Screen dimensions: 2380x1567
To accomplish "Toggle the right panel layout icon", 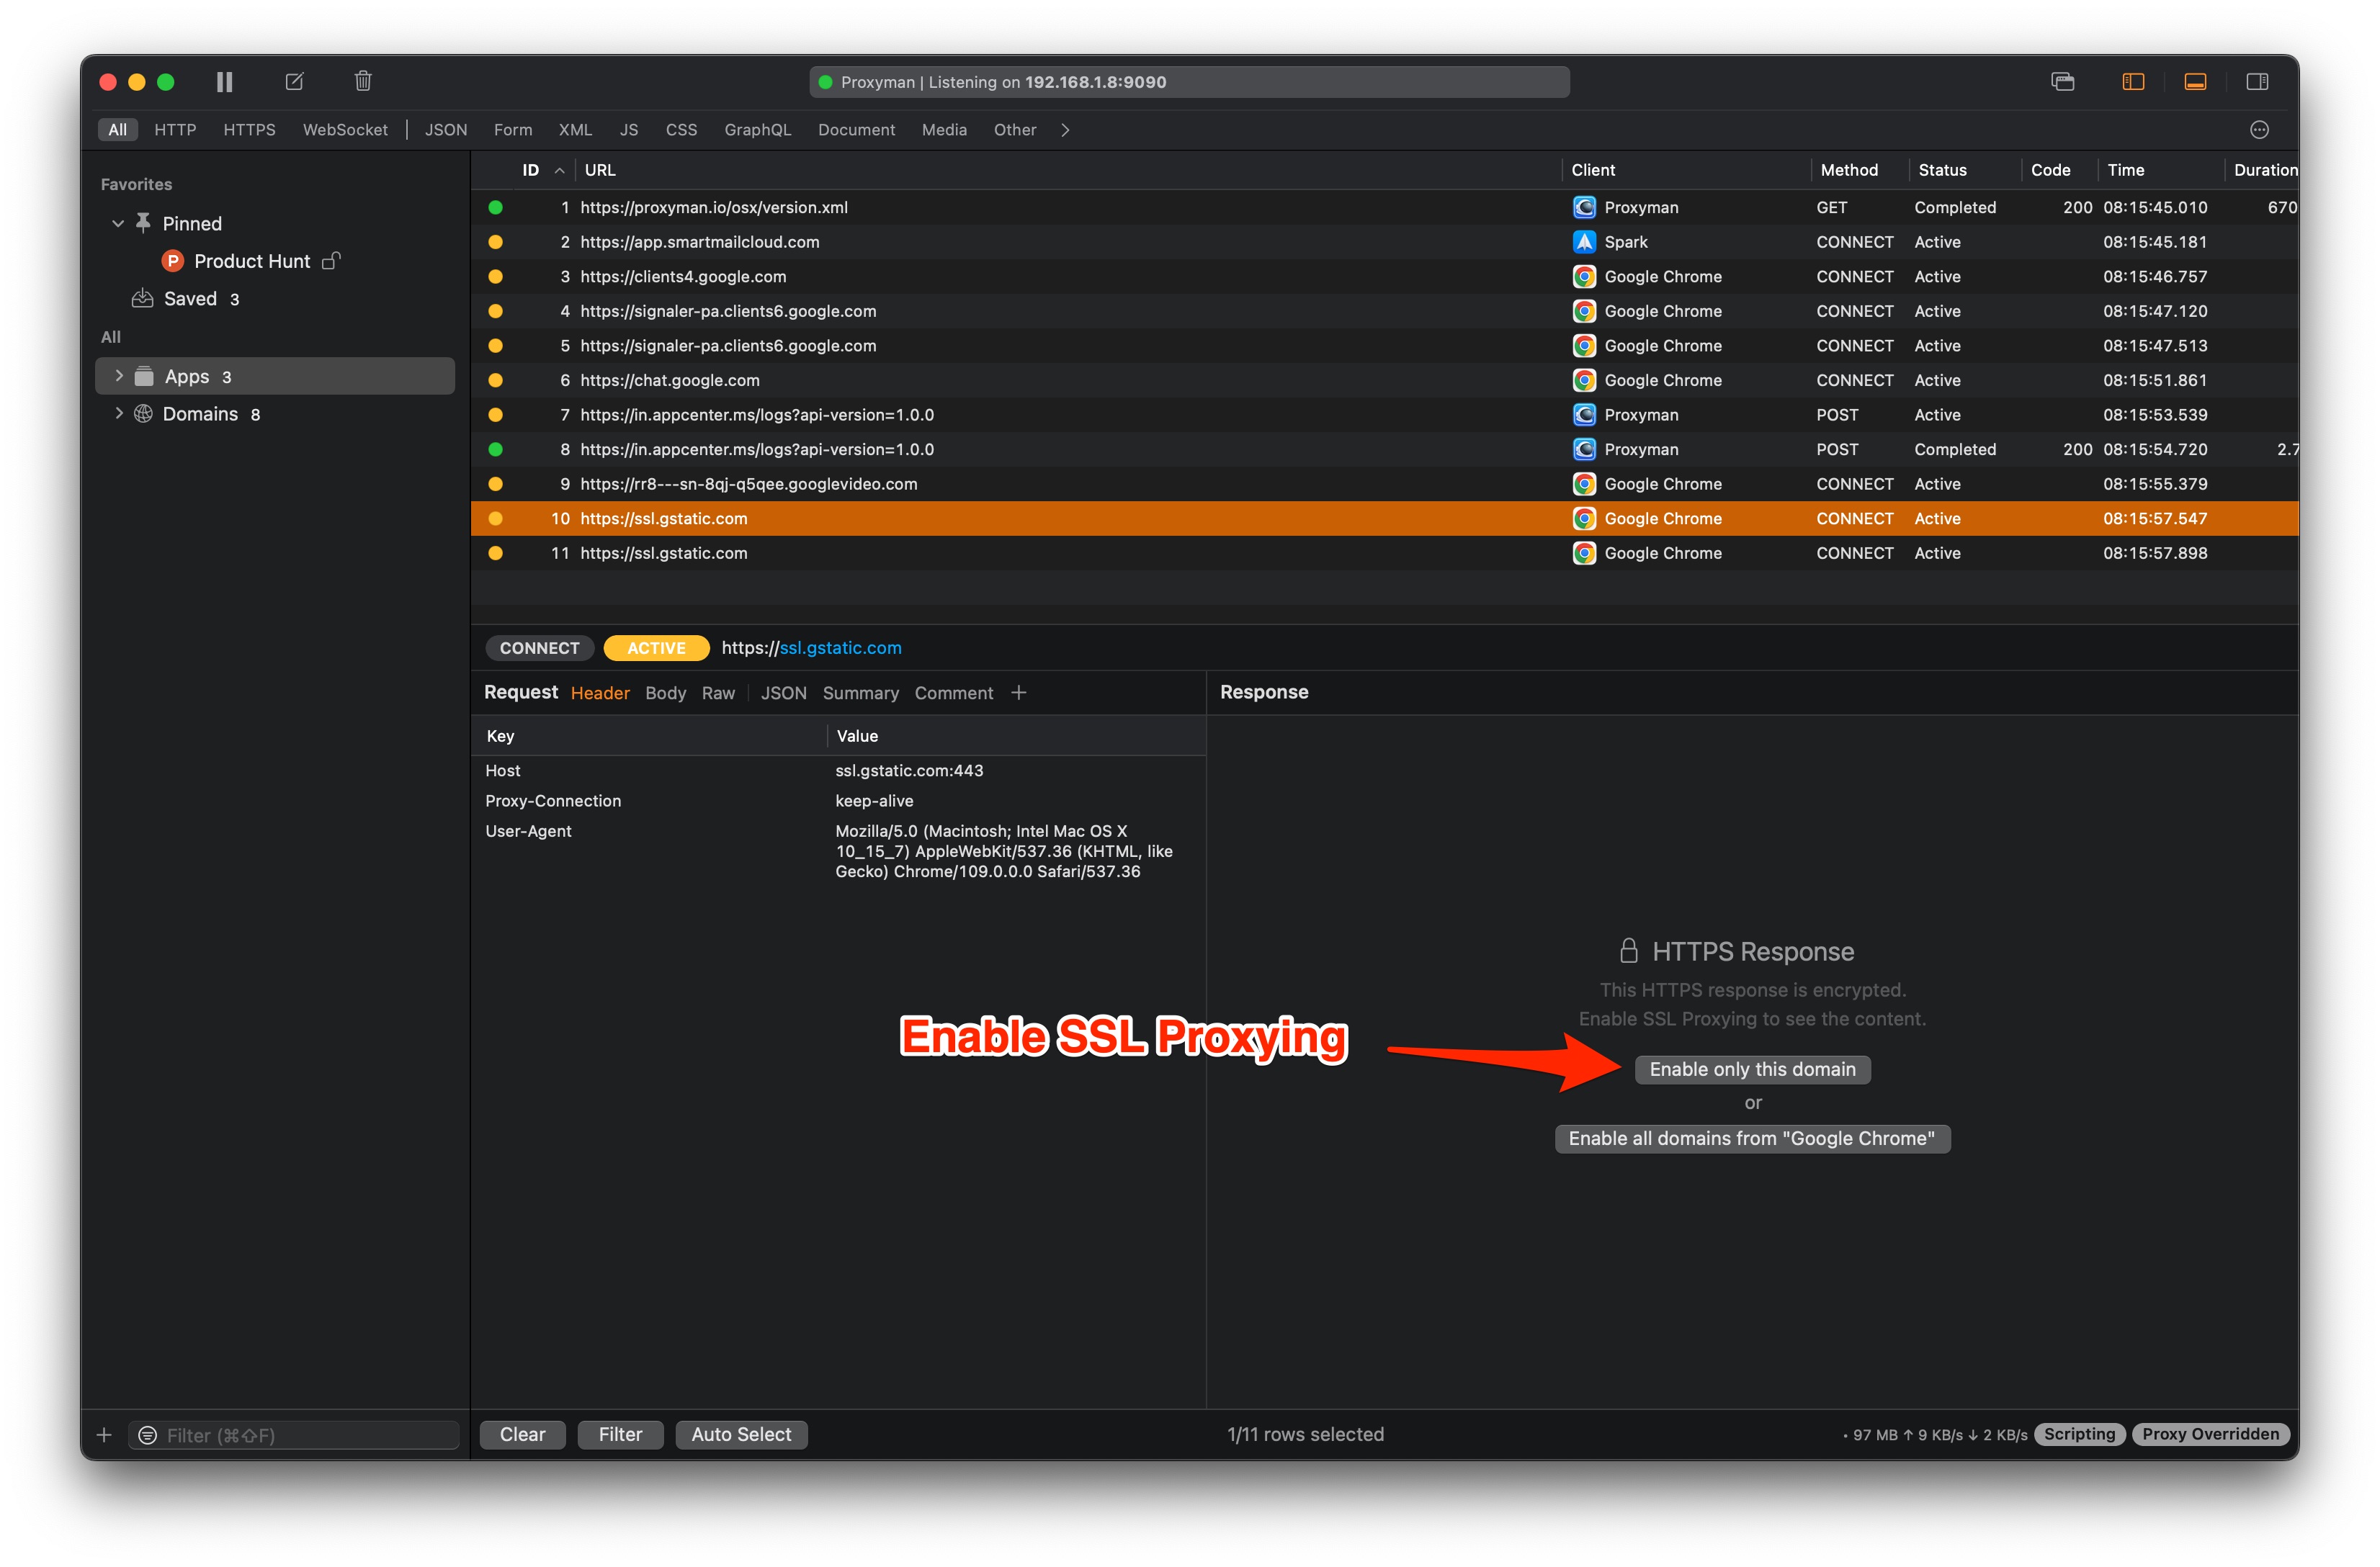I will point(2257,82).
